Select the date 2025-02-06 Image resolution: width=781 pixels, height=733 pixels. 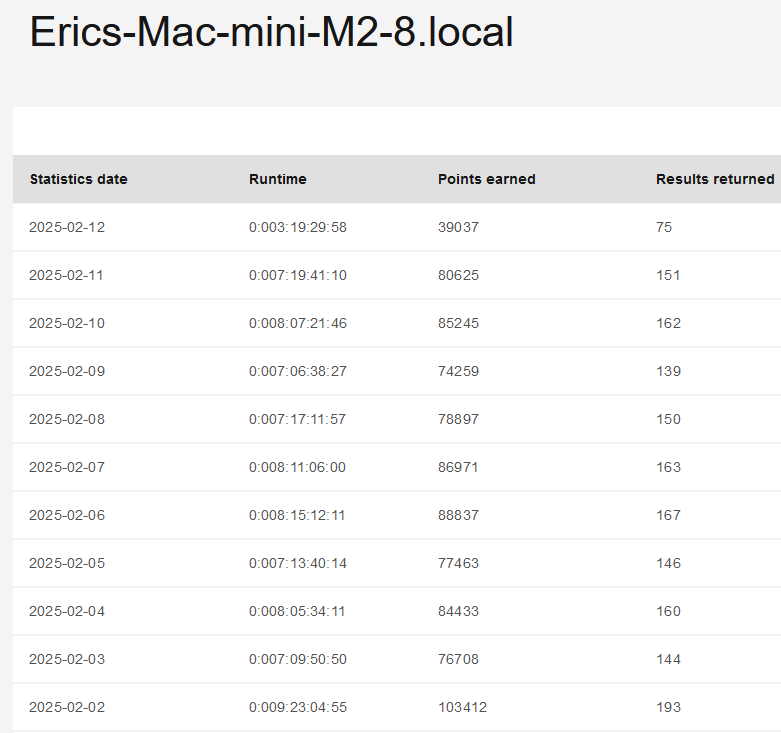[x=67, y=515]
